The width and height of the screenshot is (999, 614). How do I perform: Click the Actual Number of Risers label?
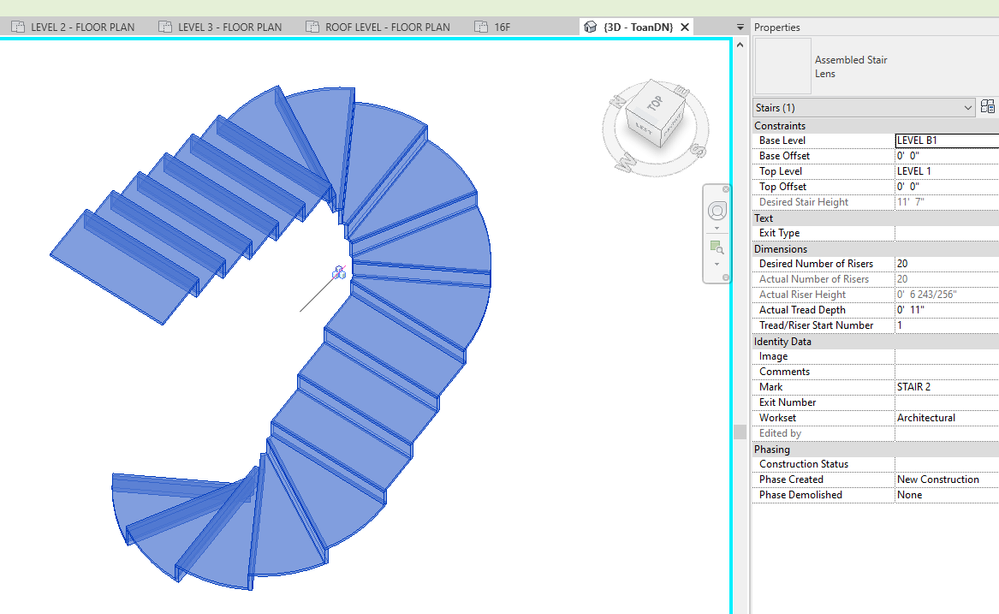point(814,279)
